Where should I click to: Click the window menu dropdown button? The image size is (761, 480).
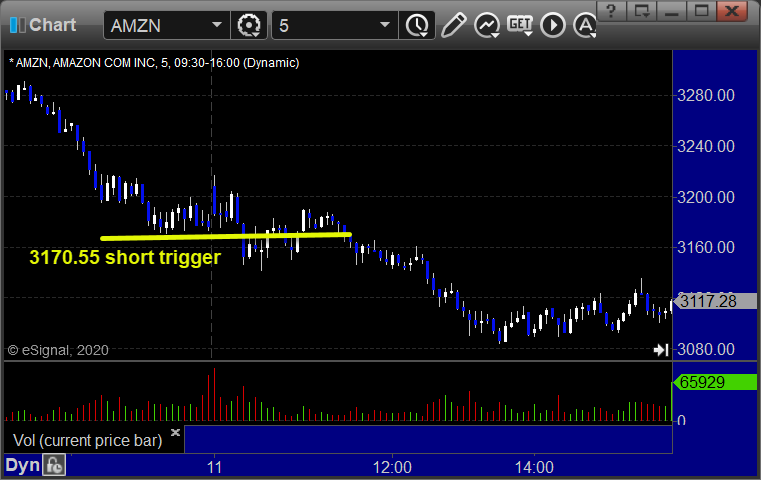(x=642, y=10)
